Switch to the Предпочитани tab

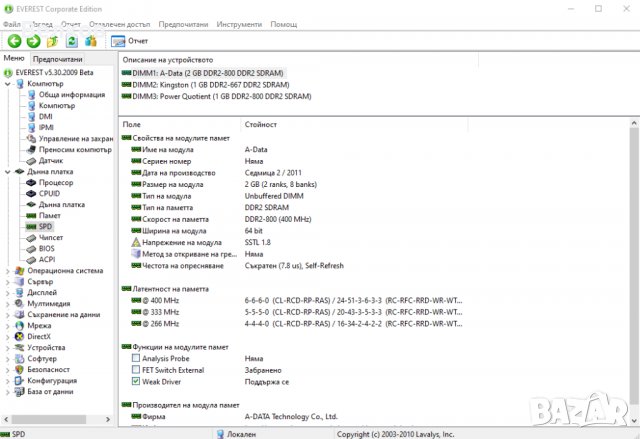pyautogui.click(x=57, y=60)
